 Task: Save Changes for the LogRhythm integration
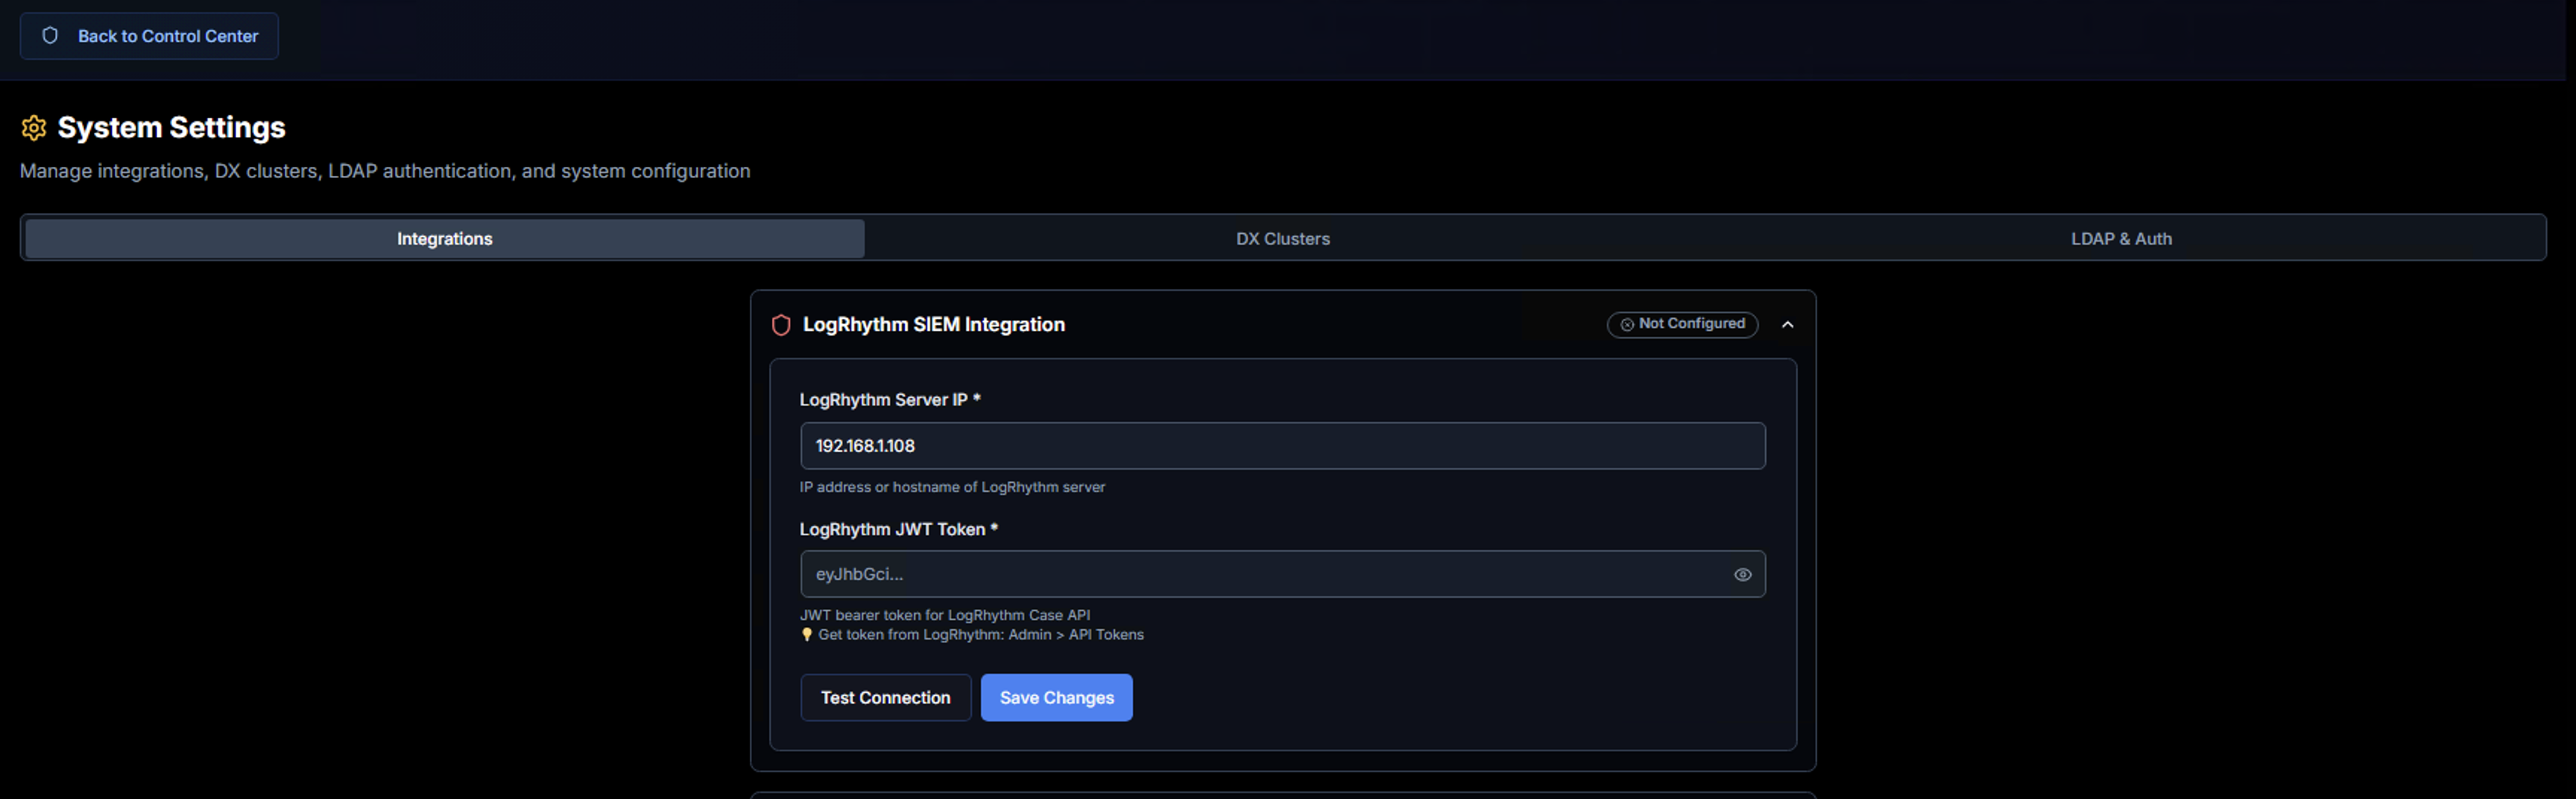(x=1056, y=697)
